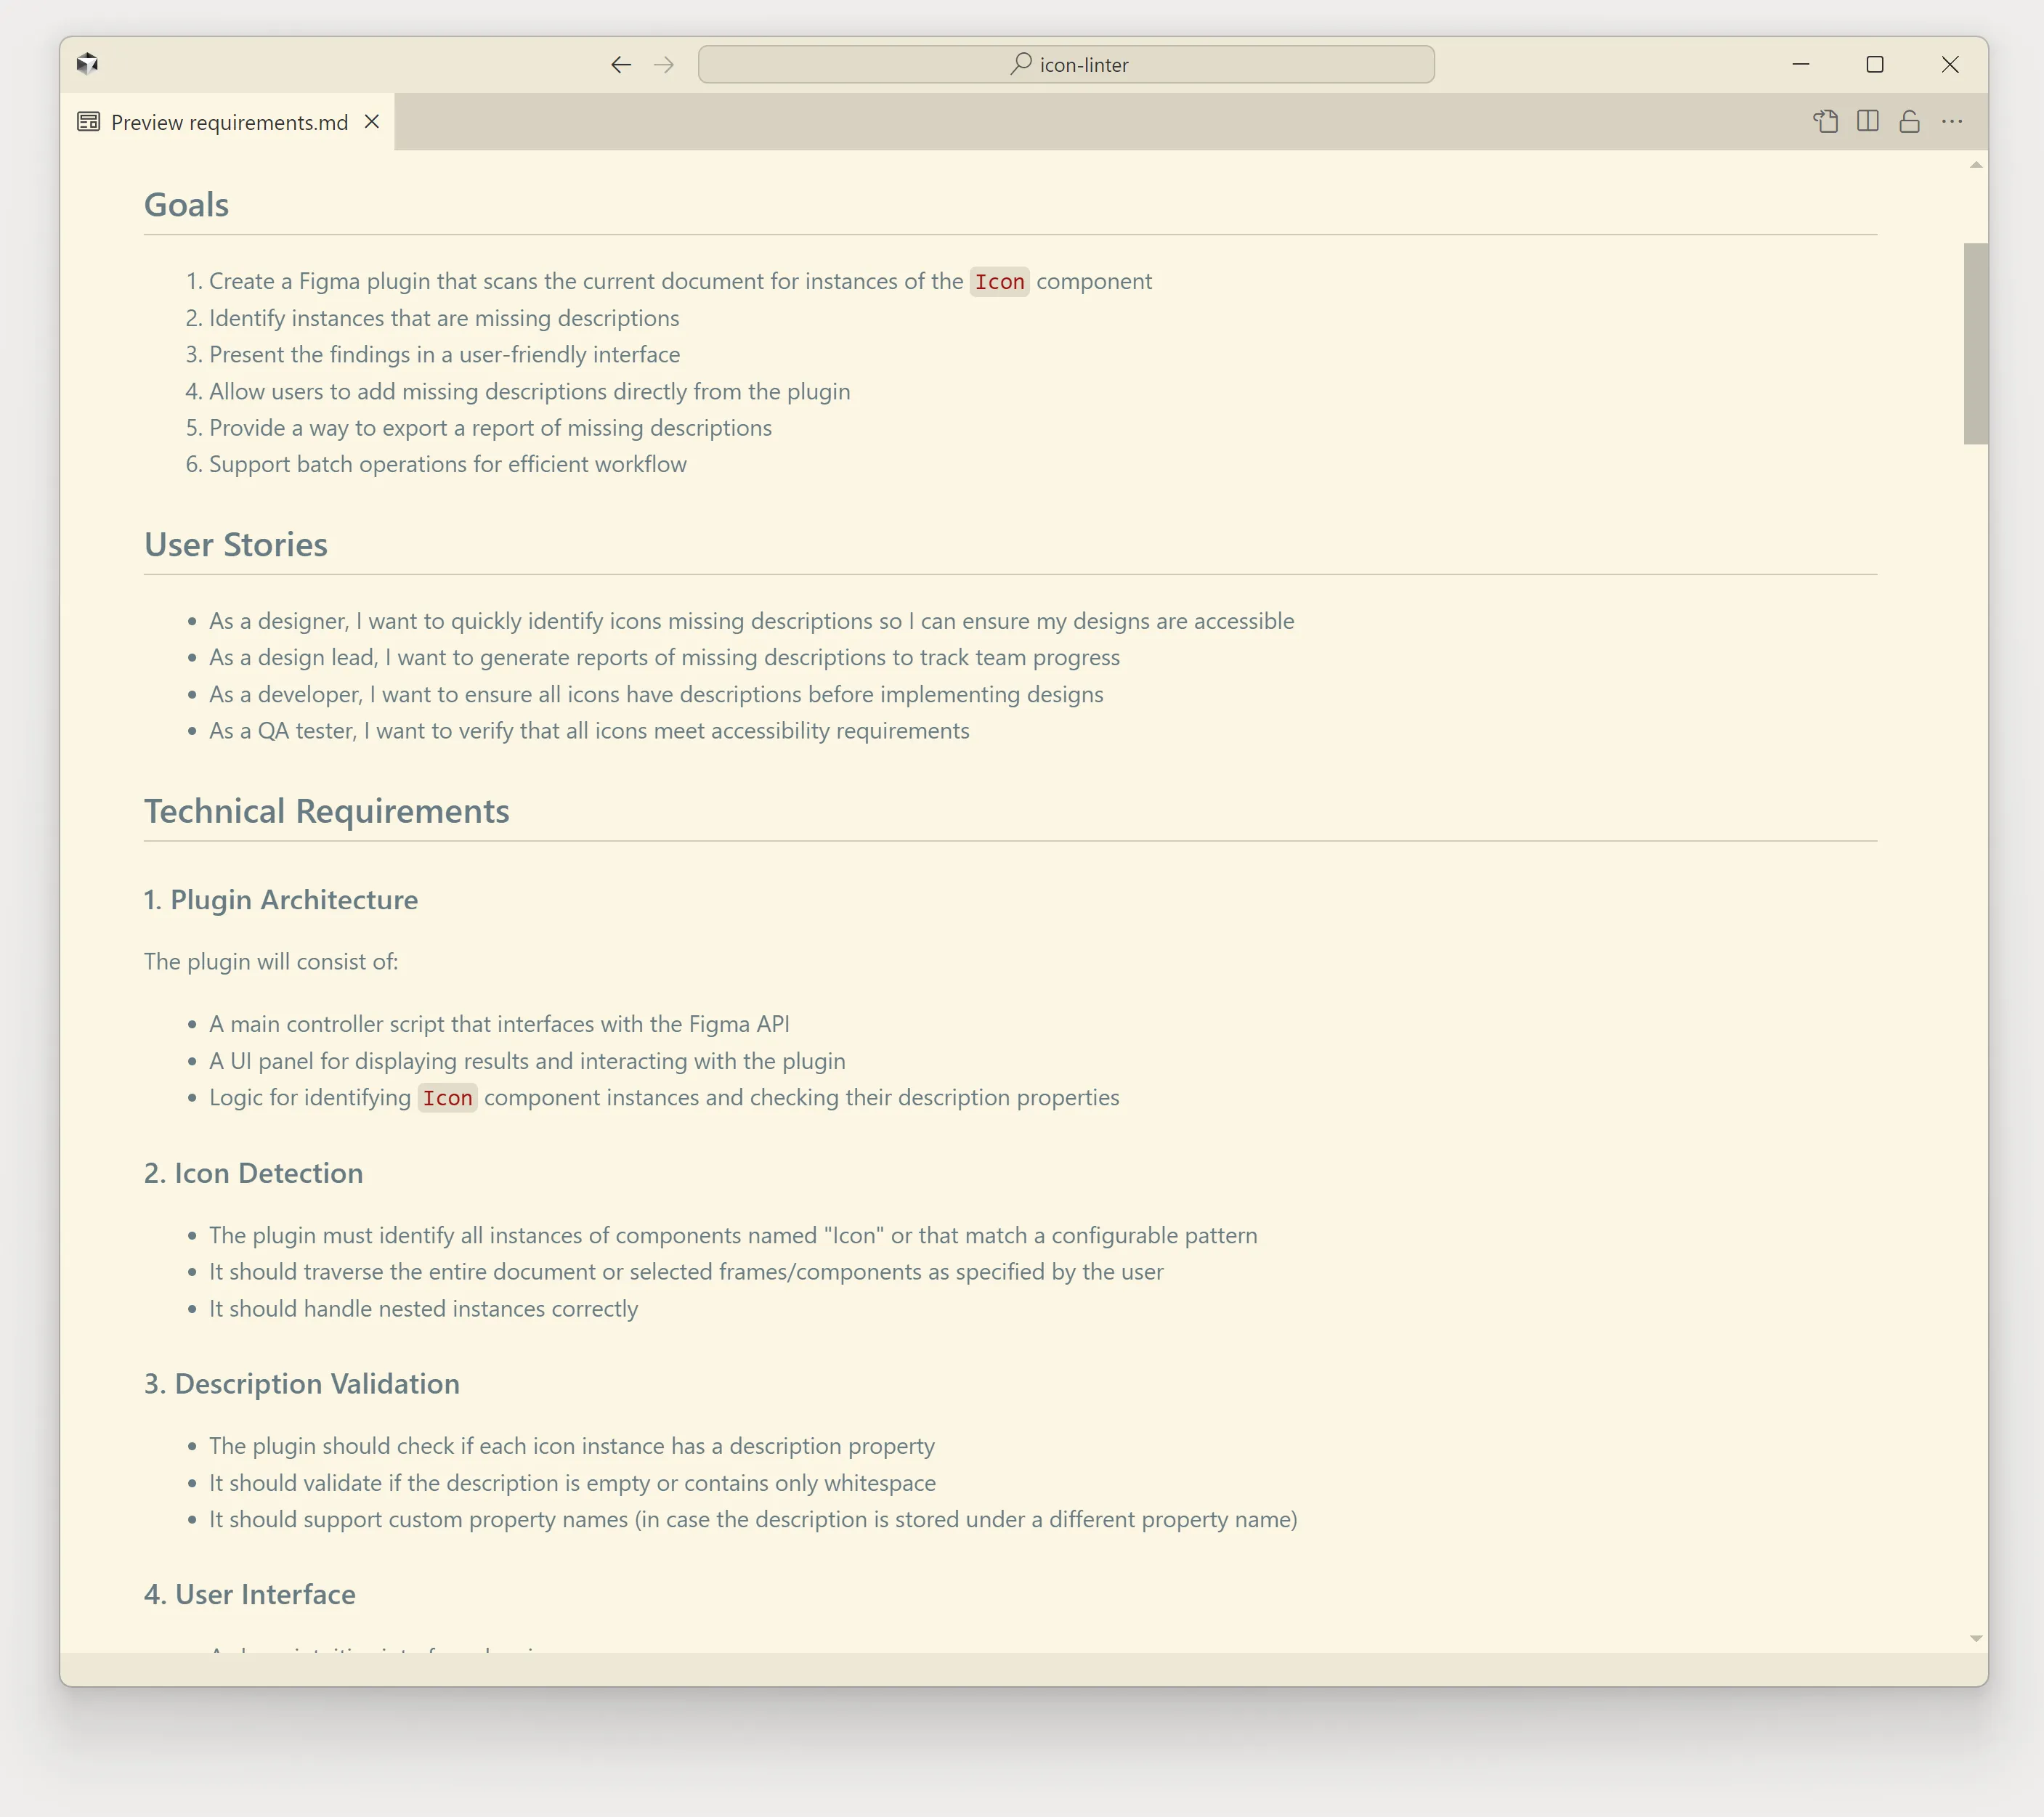
Task: Click 'It should handle nested instances correctly'
Action: tap(423, 1309)
